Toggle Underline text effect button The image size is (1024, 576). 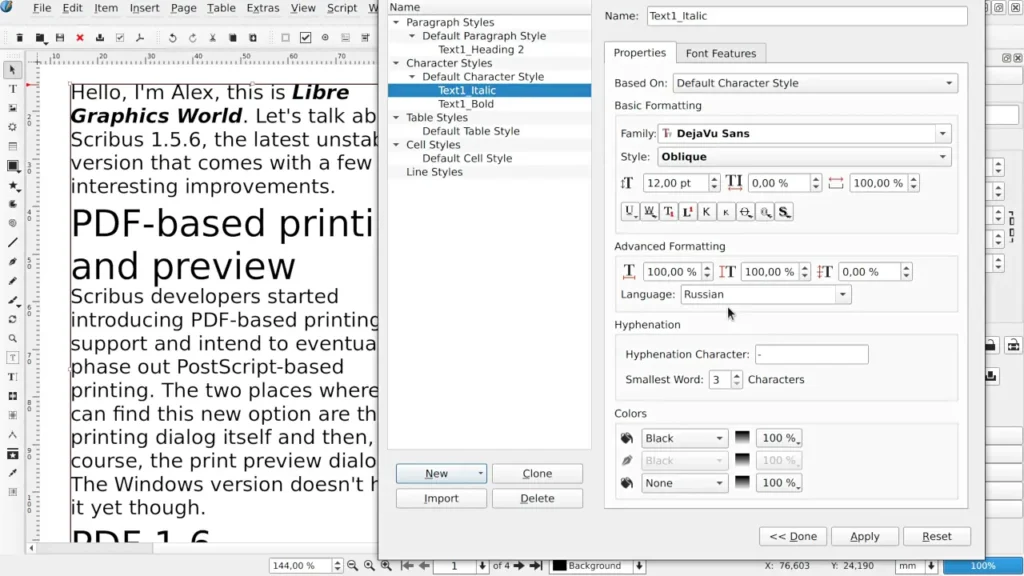point(630,212)
